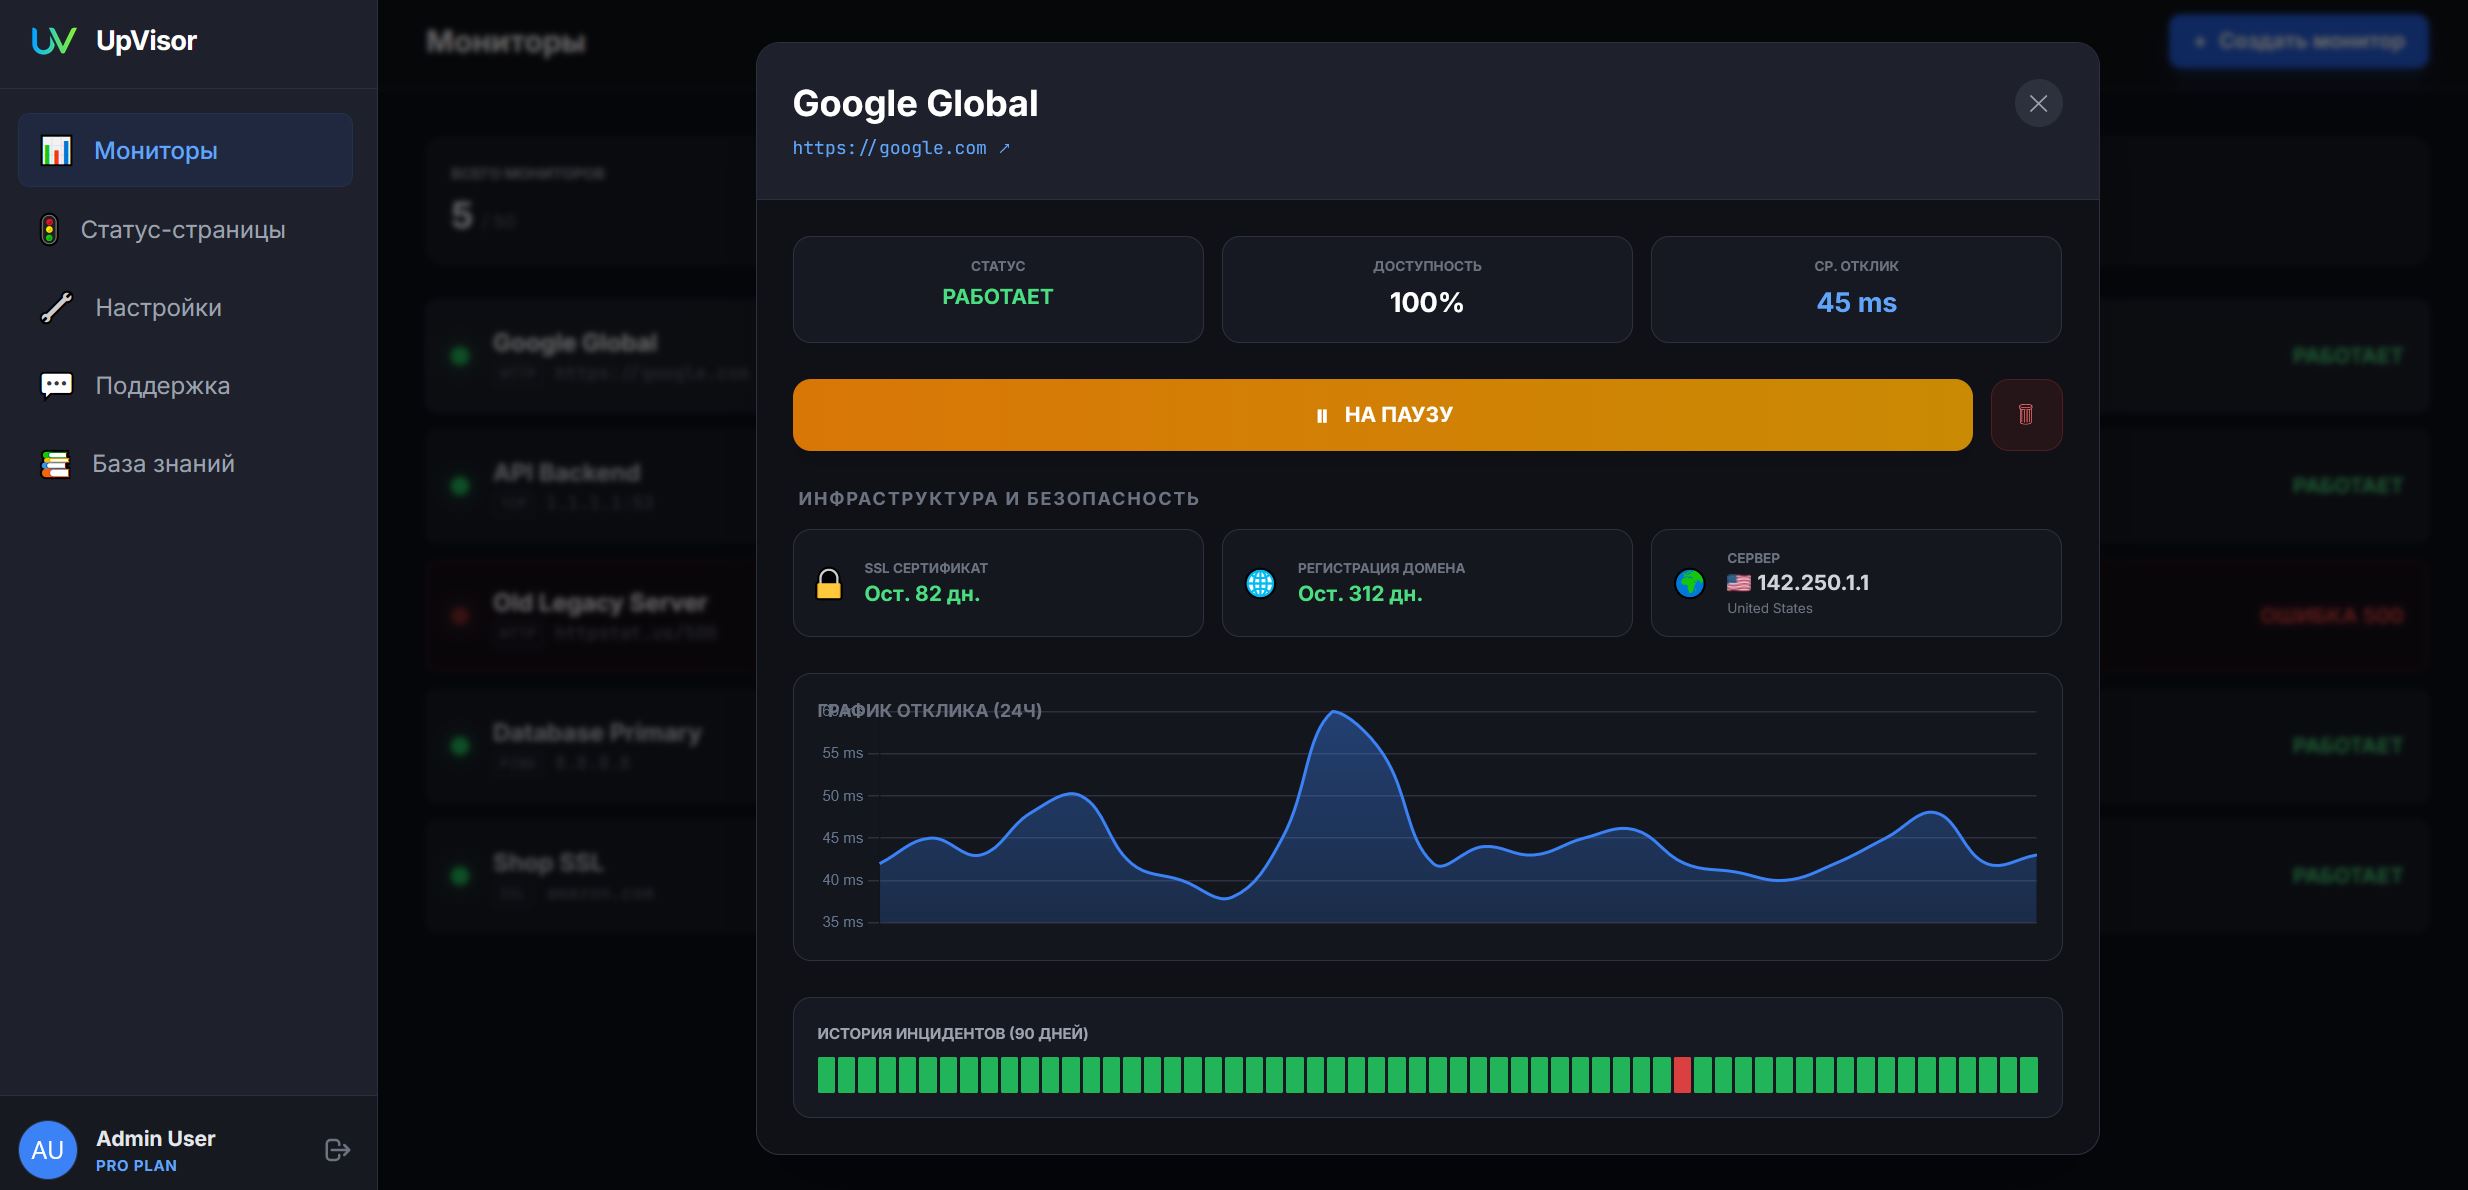Close the Google Global details modal
The width and height of the screenshot is (2468, 1190).
(2038, 103)
